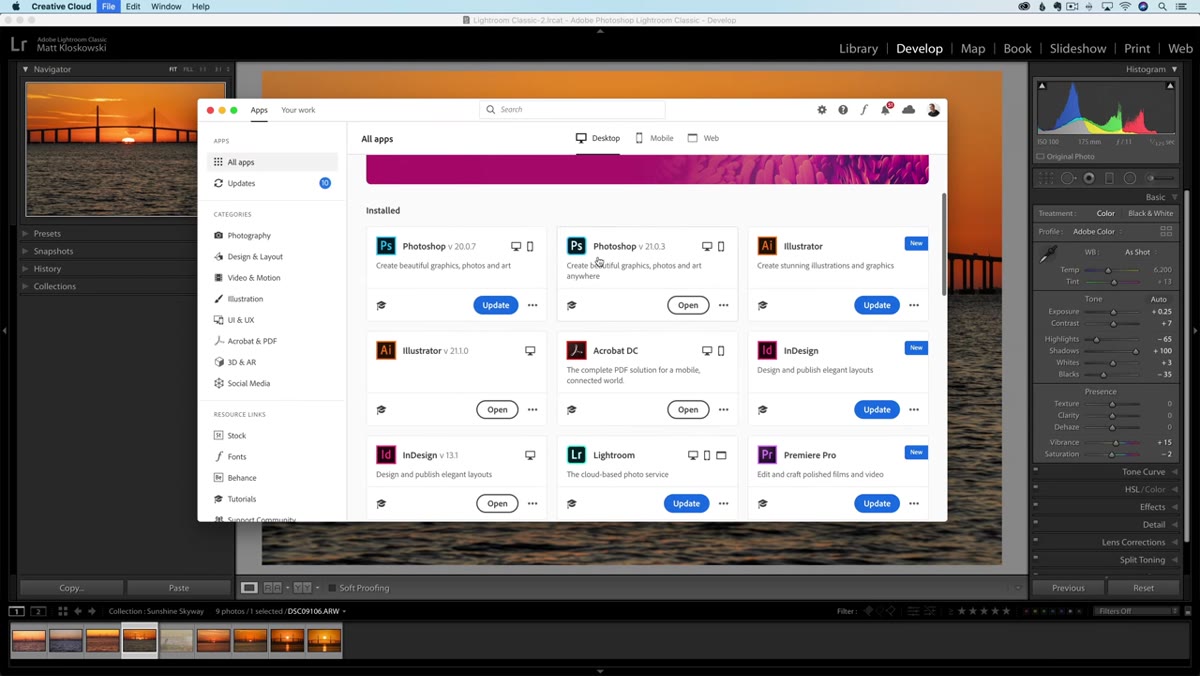The width and height of the screenshot is (1200, 676).
Task: Adjust the Vibrance slider
Action: [1114, 442]
